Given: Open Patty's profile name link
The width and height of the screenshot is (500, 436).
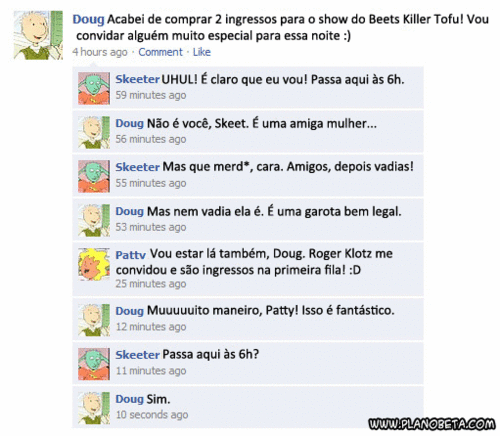Looking at the screenshot, I should pos(130,255).
